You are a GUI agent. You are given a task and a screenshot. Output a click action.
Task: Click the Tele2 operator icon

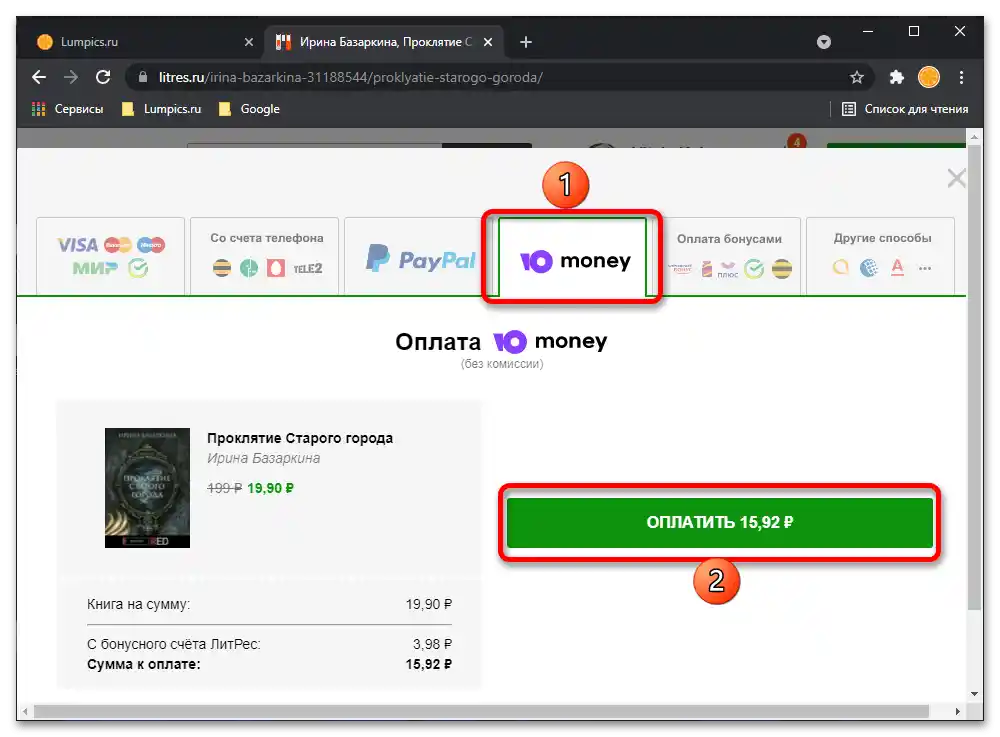[307, 268]
